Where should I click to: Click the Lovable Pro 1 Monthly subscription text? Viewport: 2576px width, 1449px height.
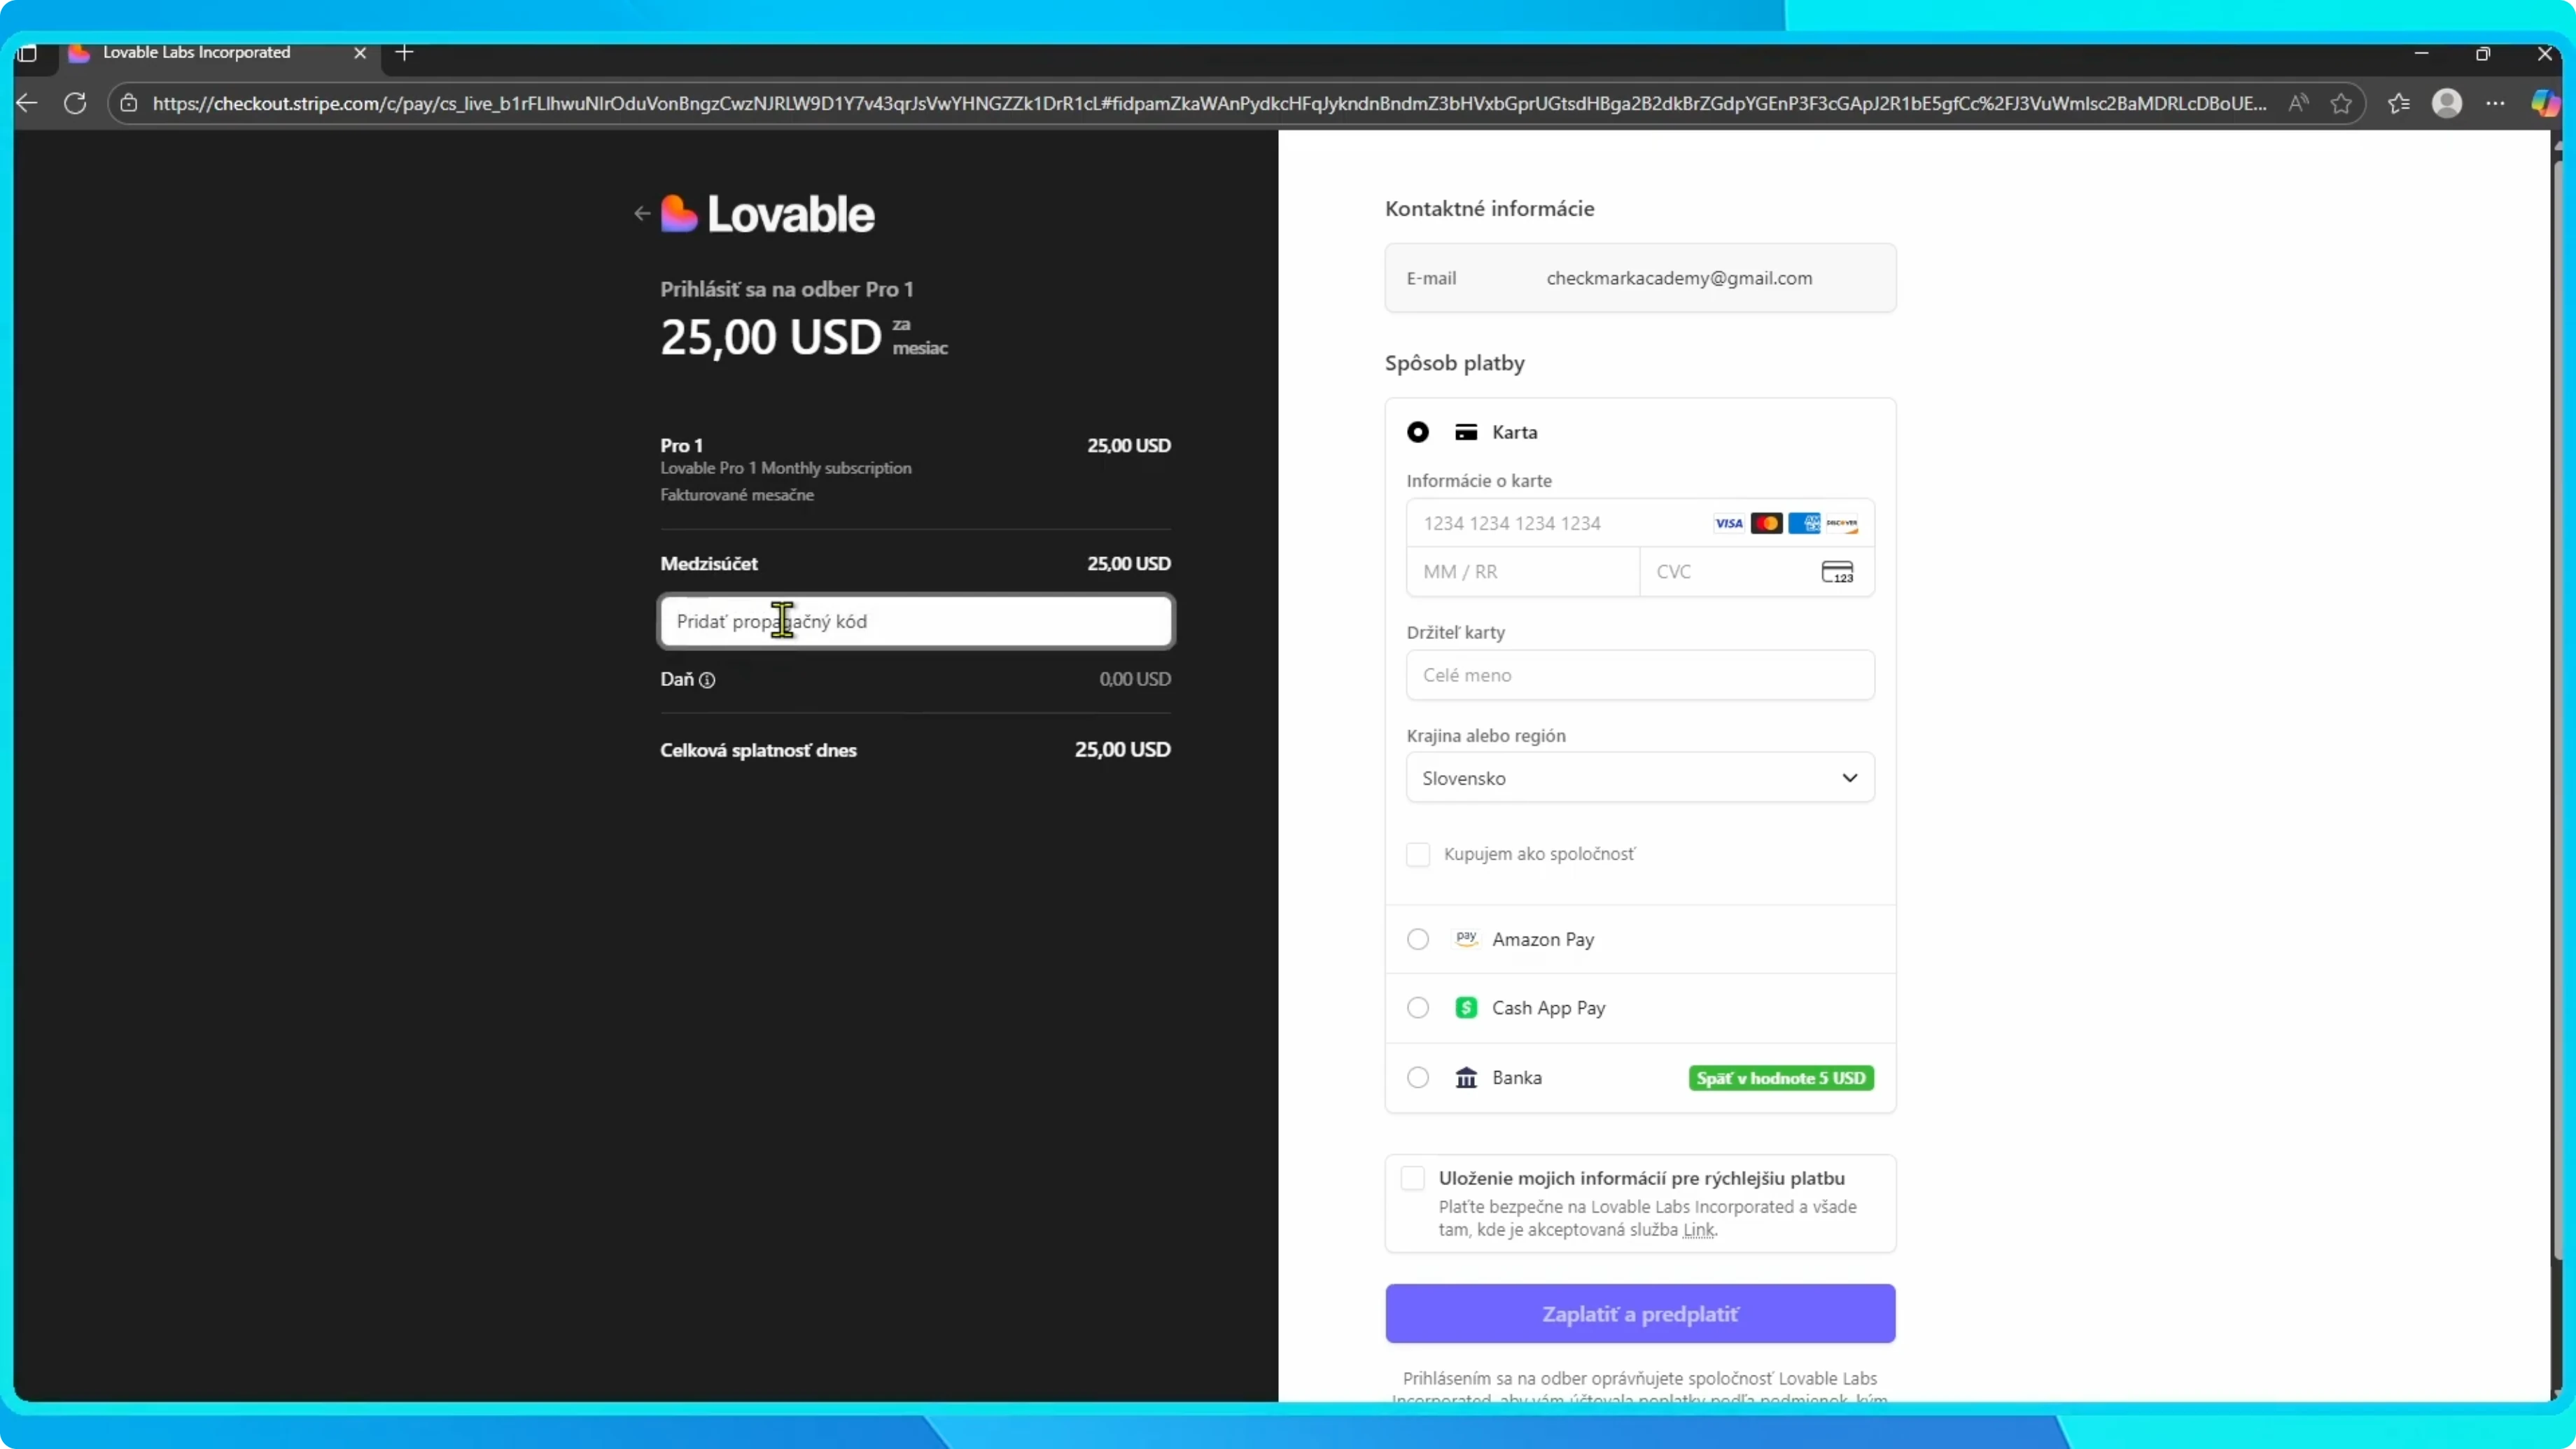(786, 468)
